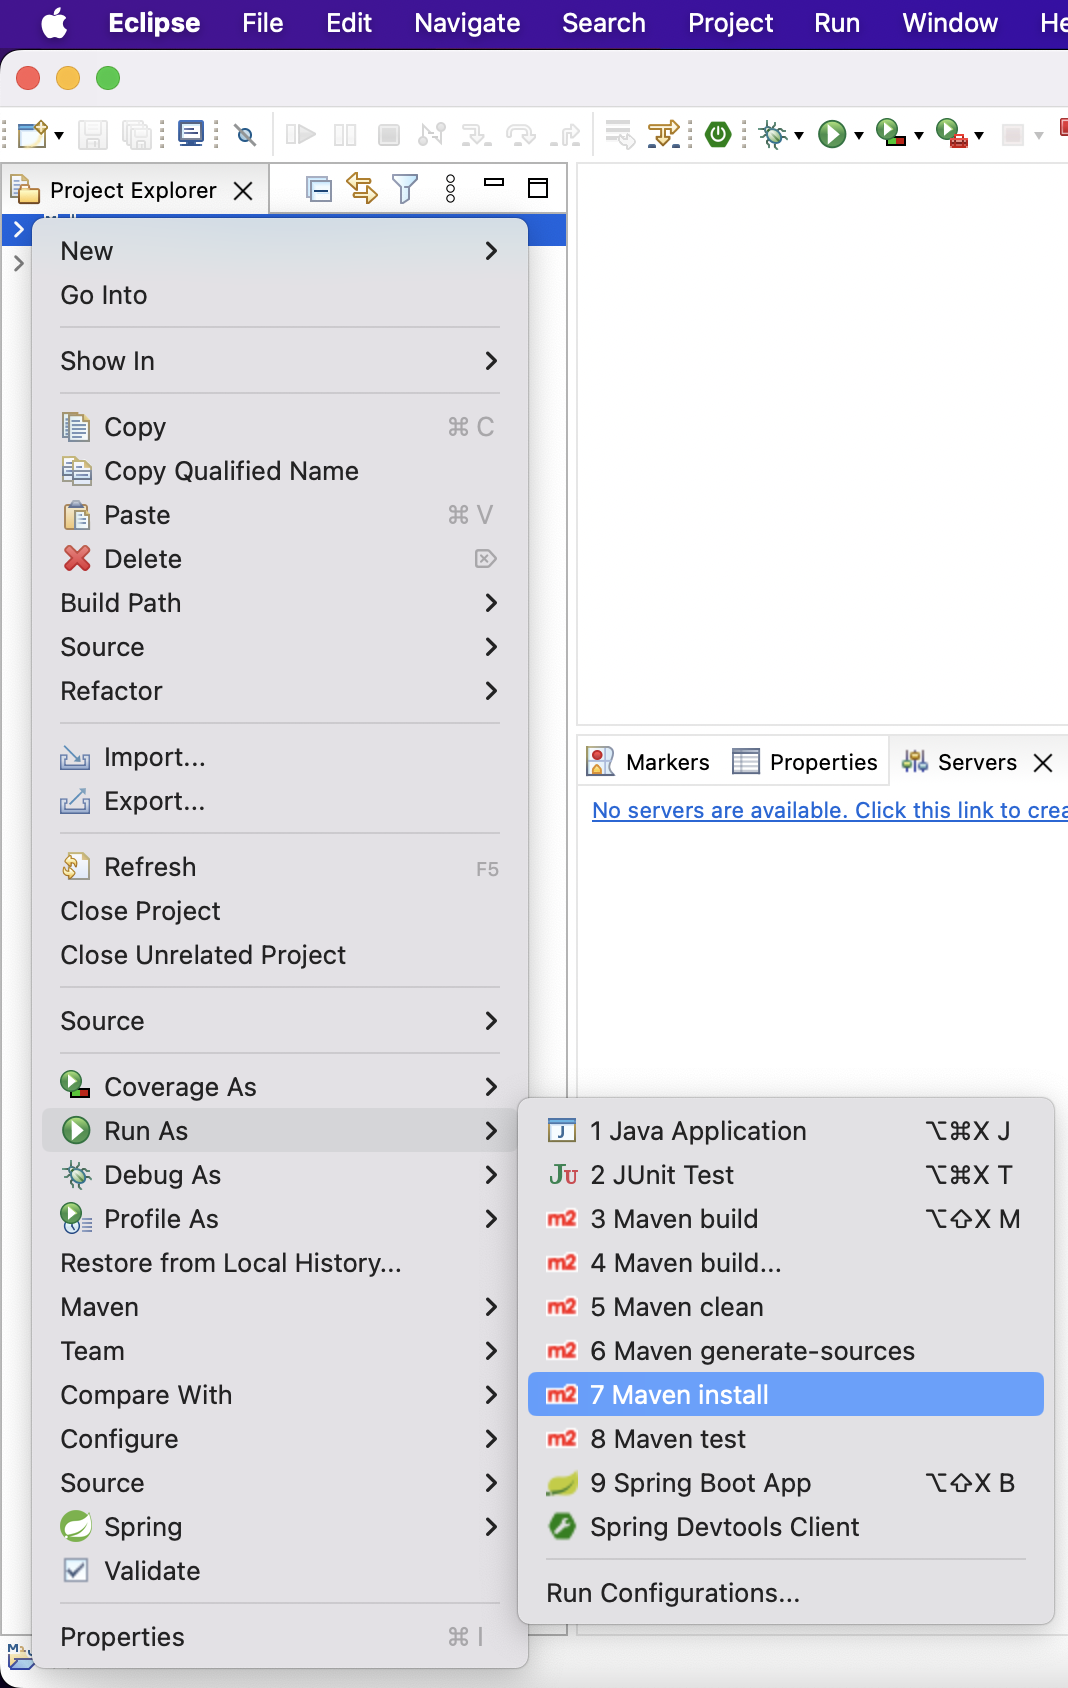Image resolution: width=1068 pixels, height=1688 pixels.
Task: Click the Debug bug toolbar icon
Action: coord(772,134)
